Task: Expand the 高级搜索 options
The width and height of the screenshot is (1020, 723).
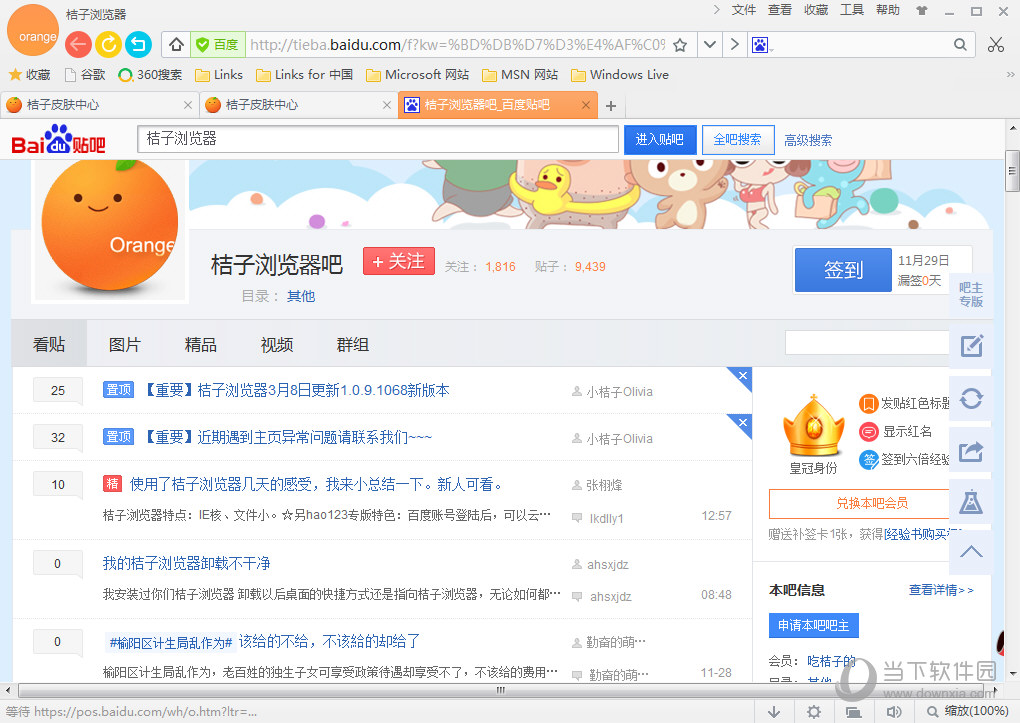Action: (808, 139)
